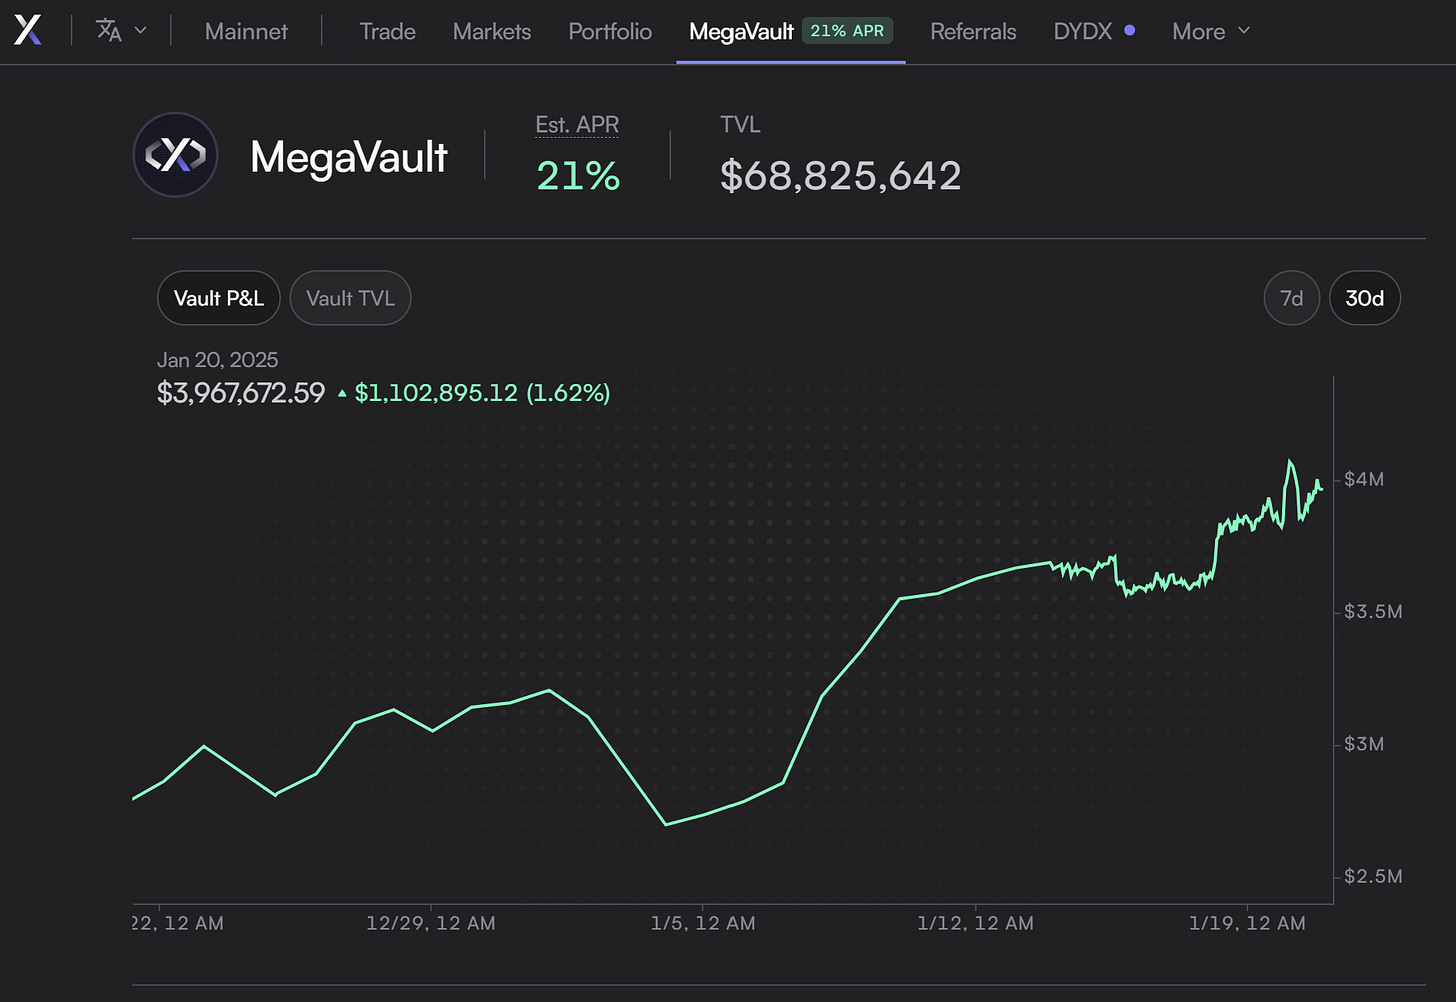The width and height of the screenshot is (1456, 1002).
Task: Click the $3,967,672.59 P&L value
Action: pyautogui.click(x=241, y=393)
